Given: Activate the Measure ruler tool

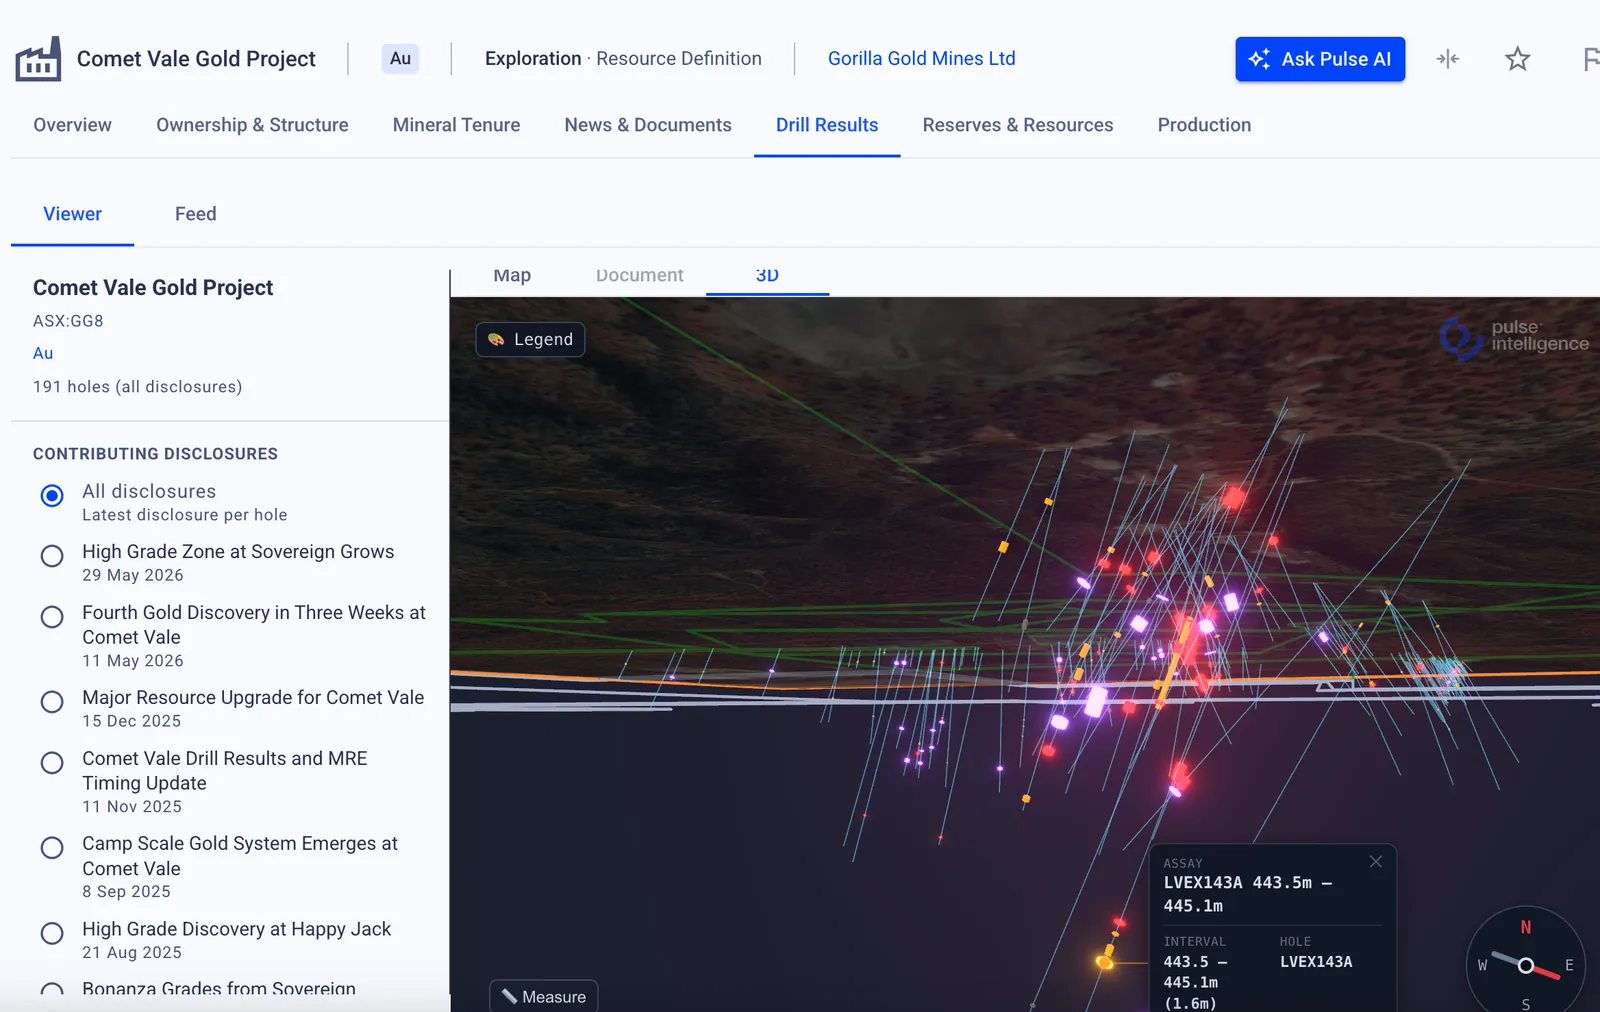Looking at the screenshot, I should (543, 996).
